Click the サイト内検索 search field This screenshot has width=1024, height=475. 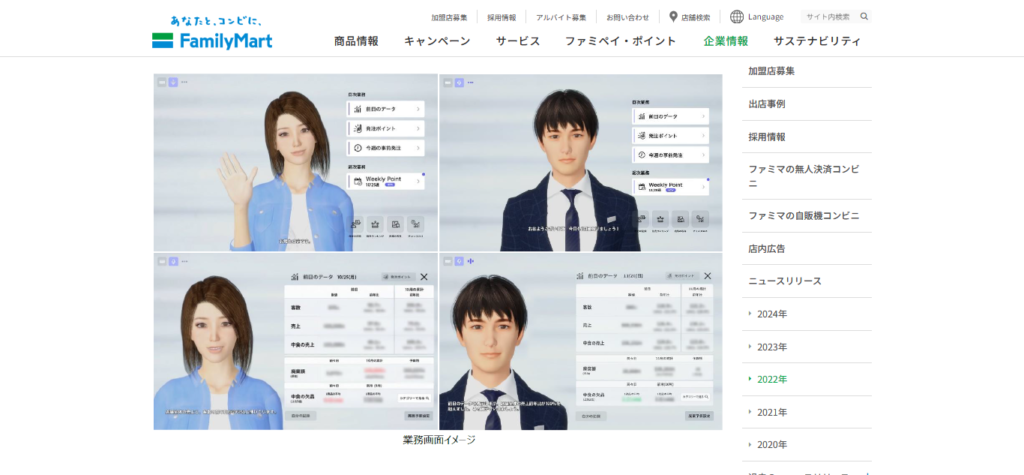point(828,17)
